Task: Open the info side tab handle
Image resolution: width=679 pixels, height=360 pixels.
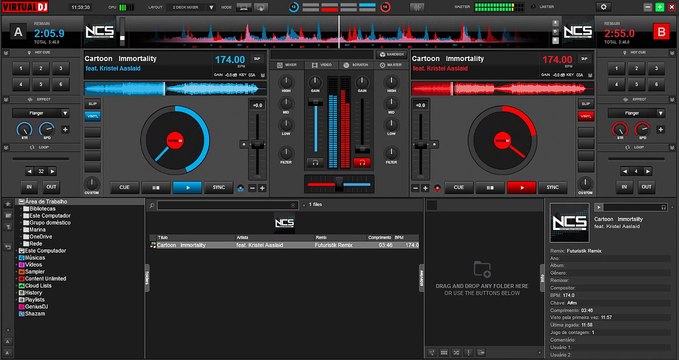Action: tap(542, 278)
